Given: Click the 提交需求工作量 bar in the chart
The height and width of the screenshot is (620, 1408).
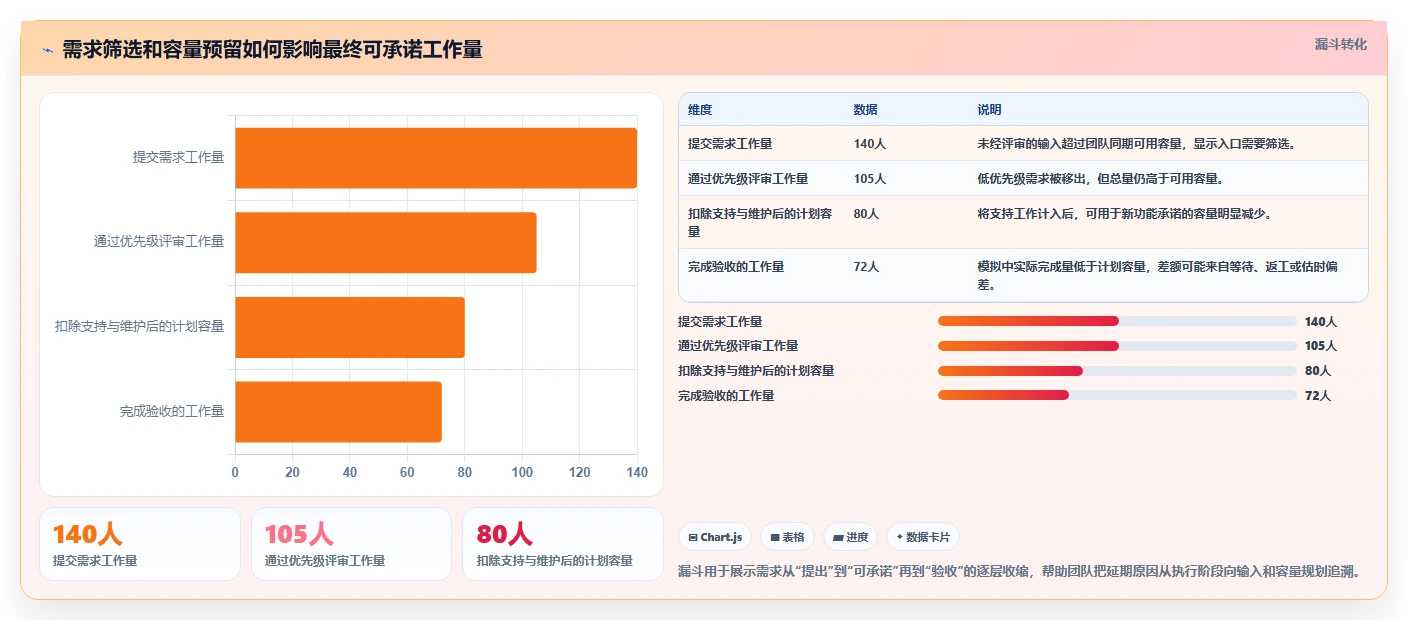Looking at the screenshot, I should tap(436, 158).
